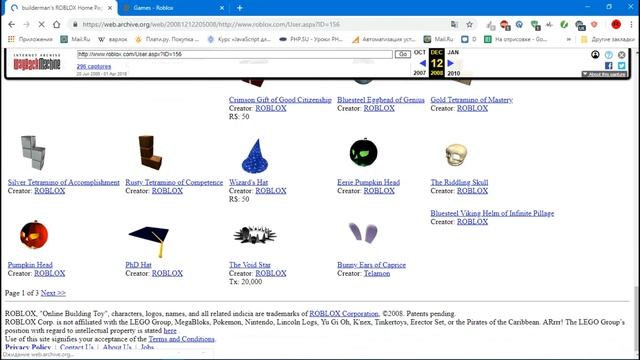This screenshot has width=640, height=360.
Task: Open creator Telamon link
Action: coord(377,273)
